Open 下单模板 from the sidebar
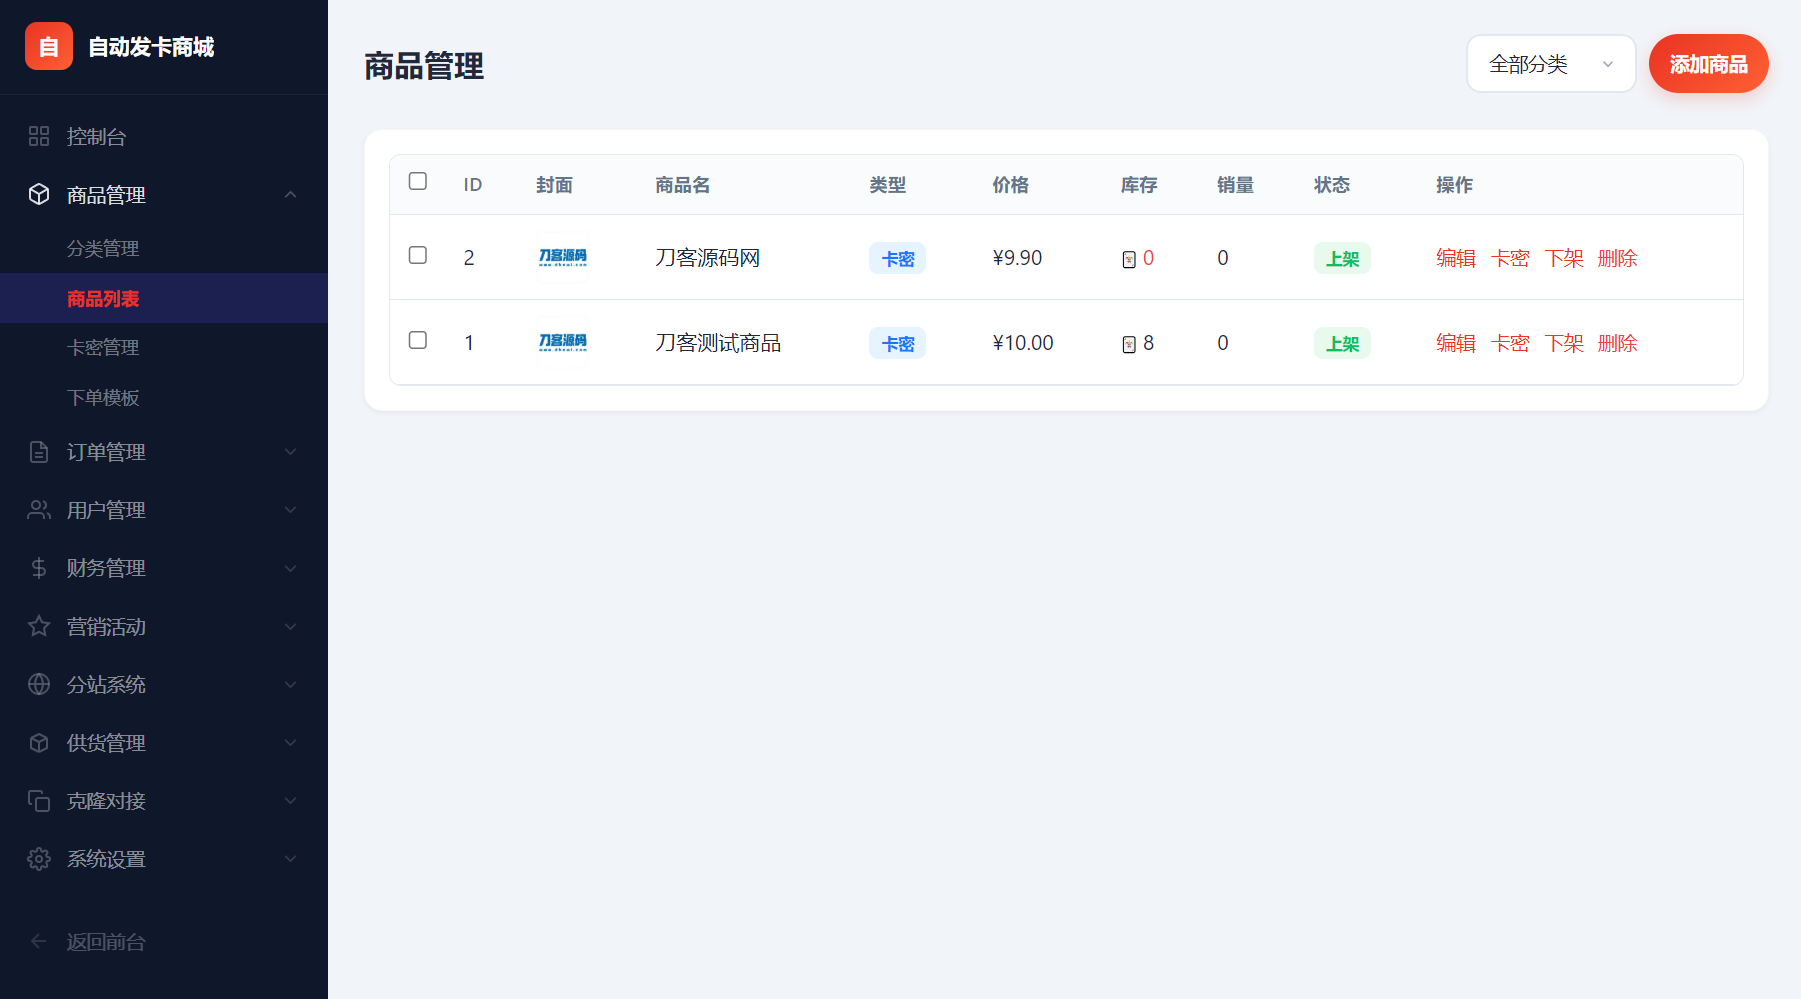This screenshot has width=1801, height=999. [x=102, y=397]
